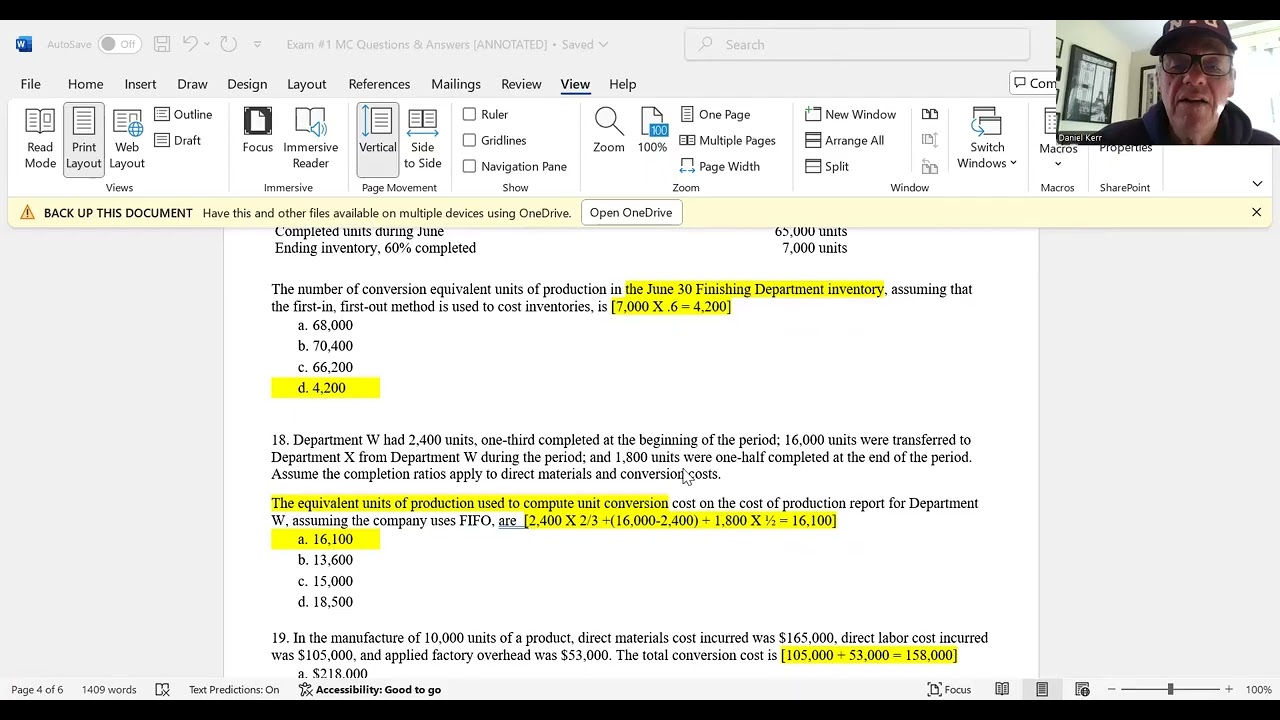Open a New Window
Screen dimensions: 1280x720
tap(851, 114)
